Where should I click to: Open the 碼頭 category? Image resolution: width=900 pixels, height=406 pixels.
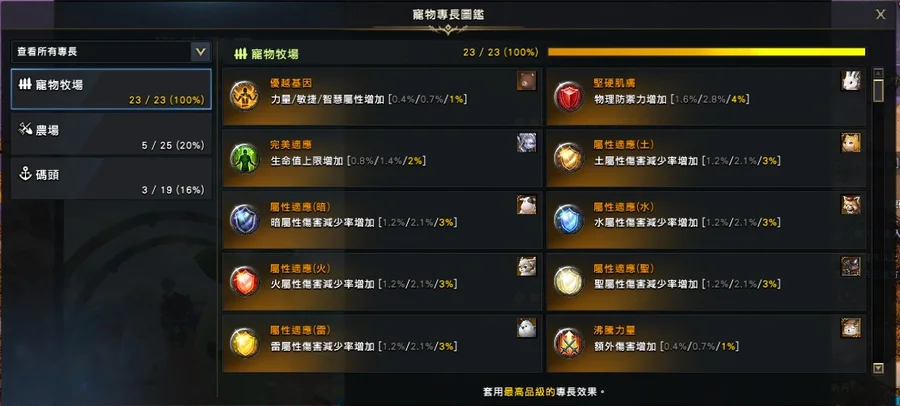111,179
